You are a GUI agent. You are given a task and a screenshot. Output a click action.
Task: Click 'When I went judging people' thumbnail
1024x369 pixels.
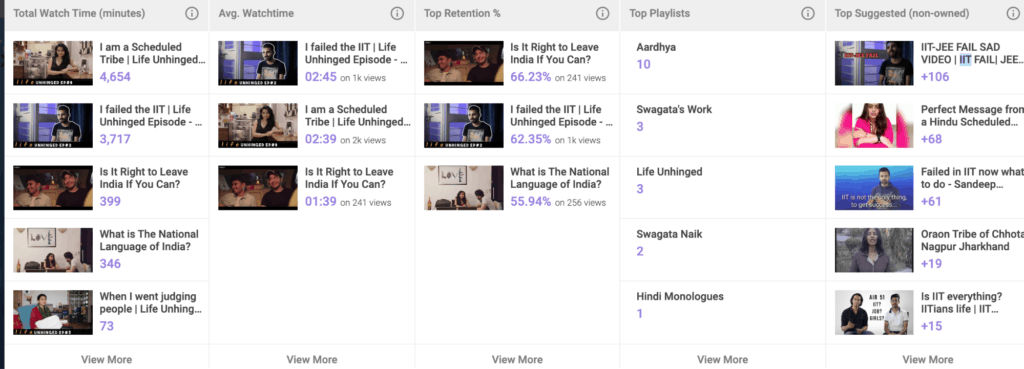pyautogui.click(x=53, y=312)
